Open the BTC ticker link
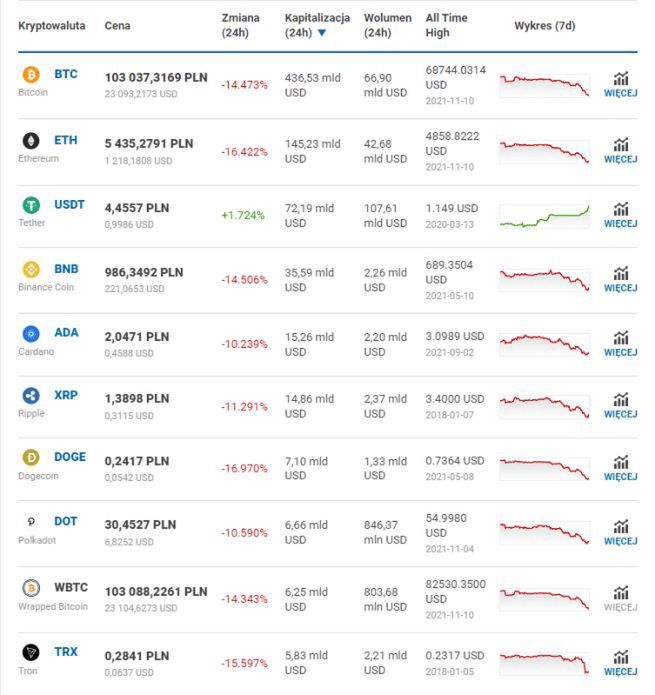This screenshot has height=695, width=655. [65, 75]
